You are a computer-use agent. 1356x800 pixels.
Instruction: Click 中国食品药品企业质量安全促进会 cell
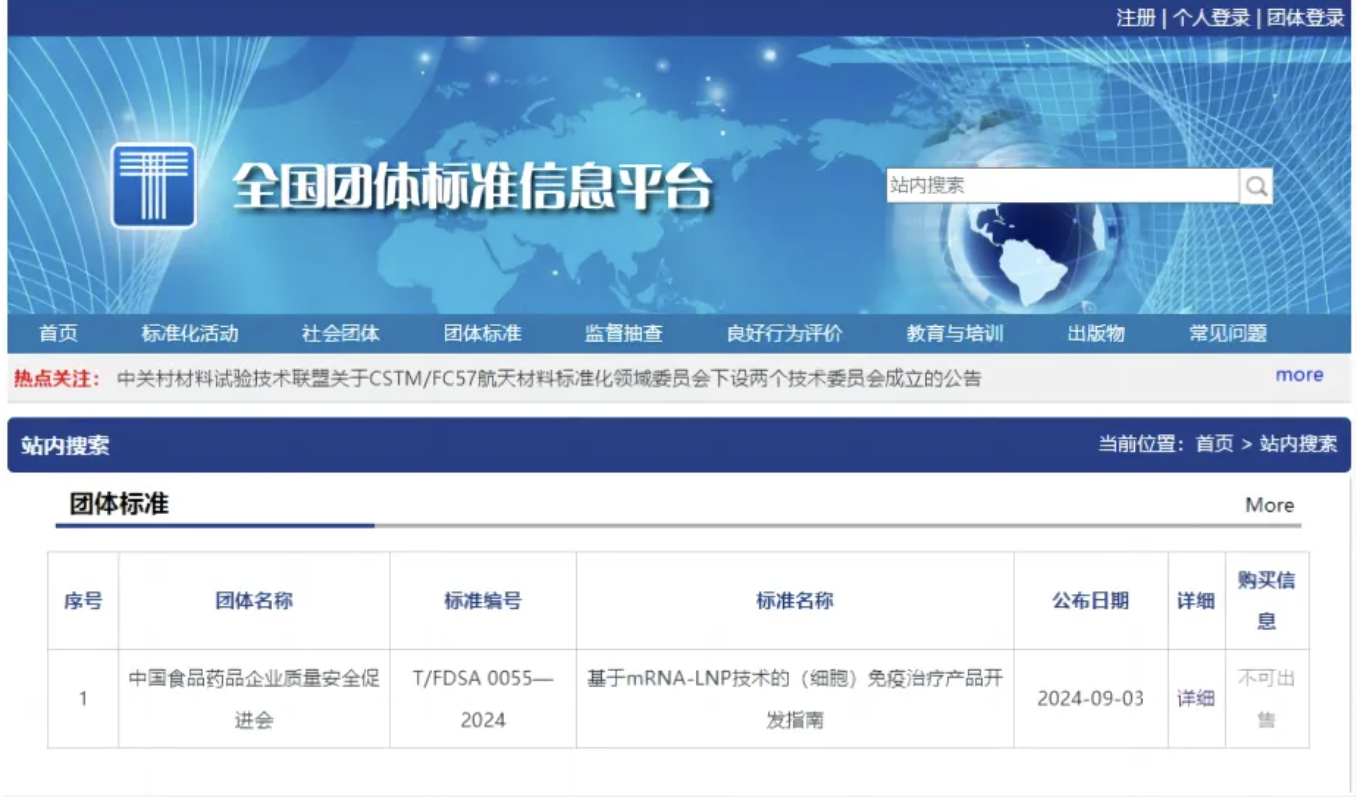254,699
